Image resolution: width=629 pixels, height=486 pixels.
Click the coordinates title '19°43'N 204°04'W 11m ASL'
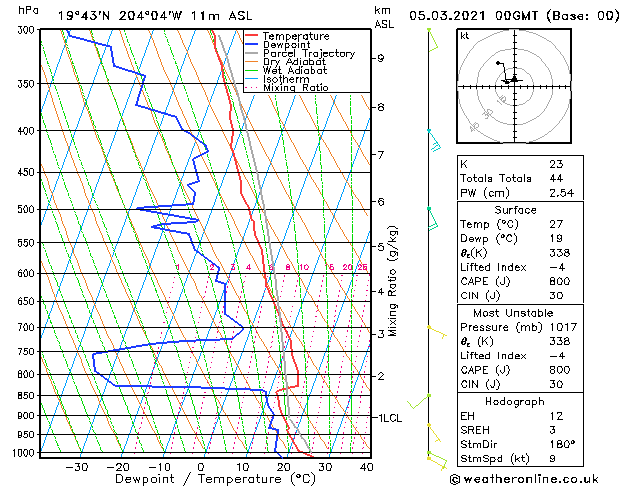(155, 16)
